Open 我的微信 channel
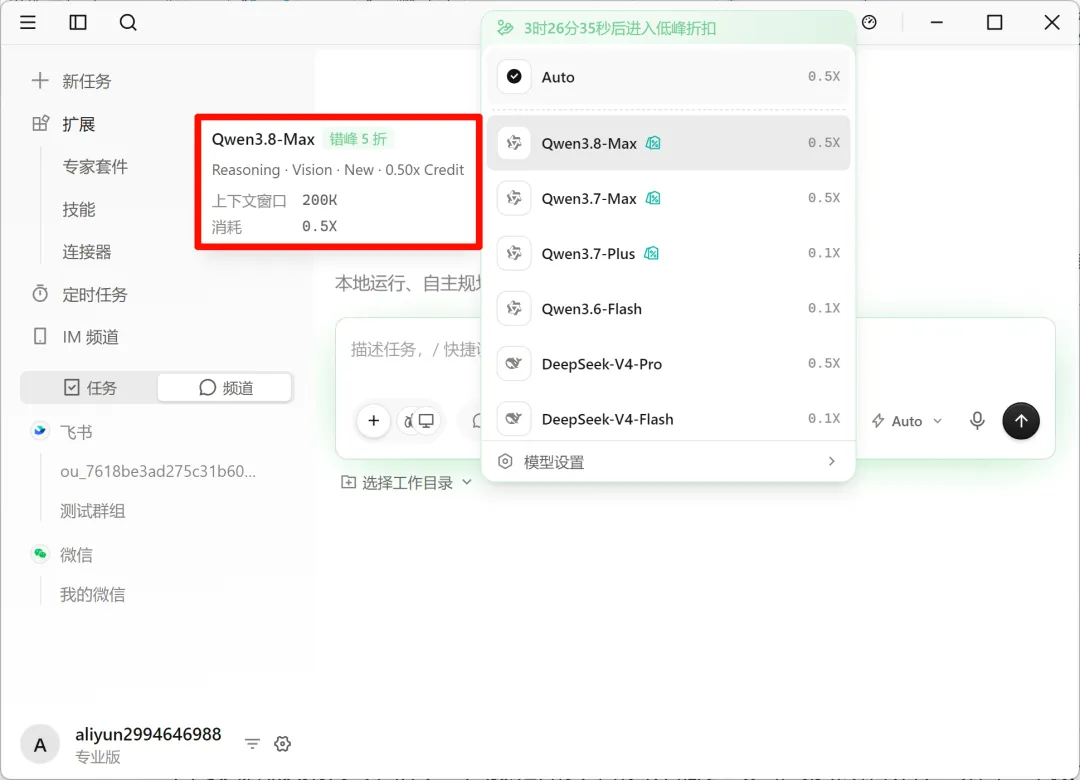This screenshot has width=1080, height=780. 92,594
